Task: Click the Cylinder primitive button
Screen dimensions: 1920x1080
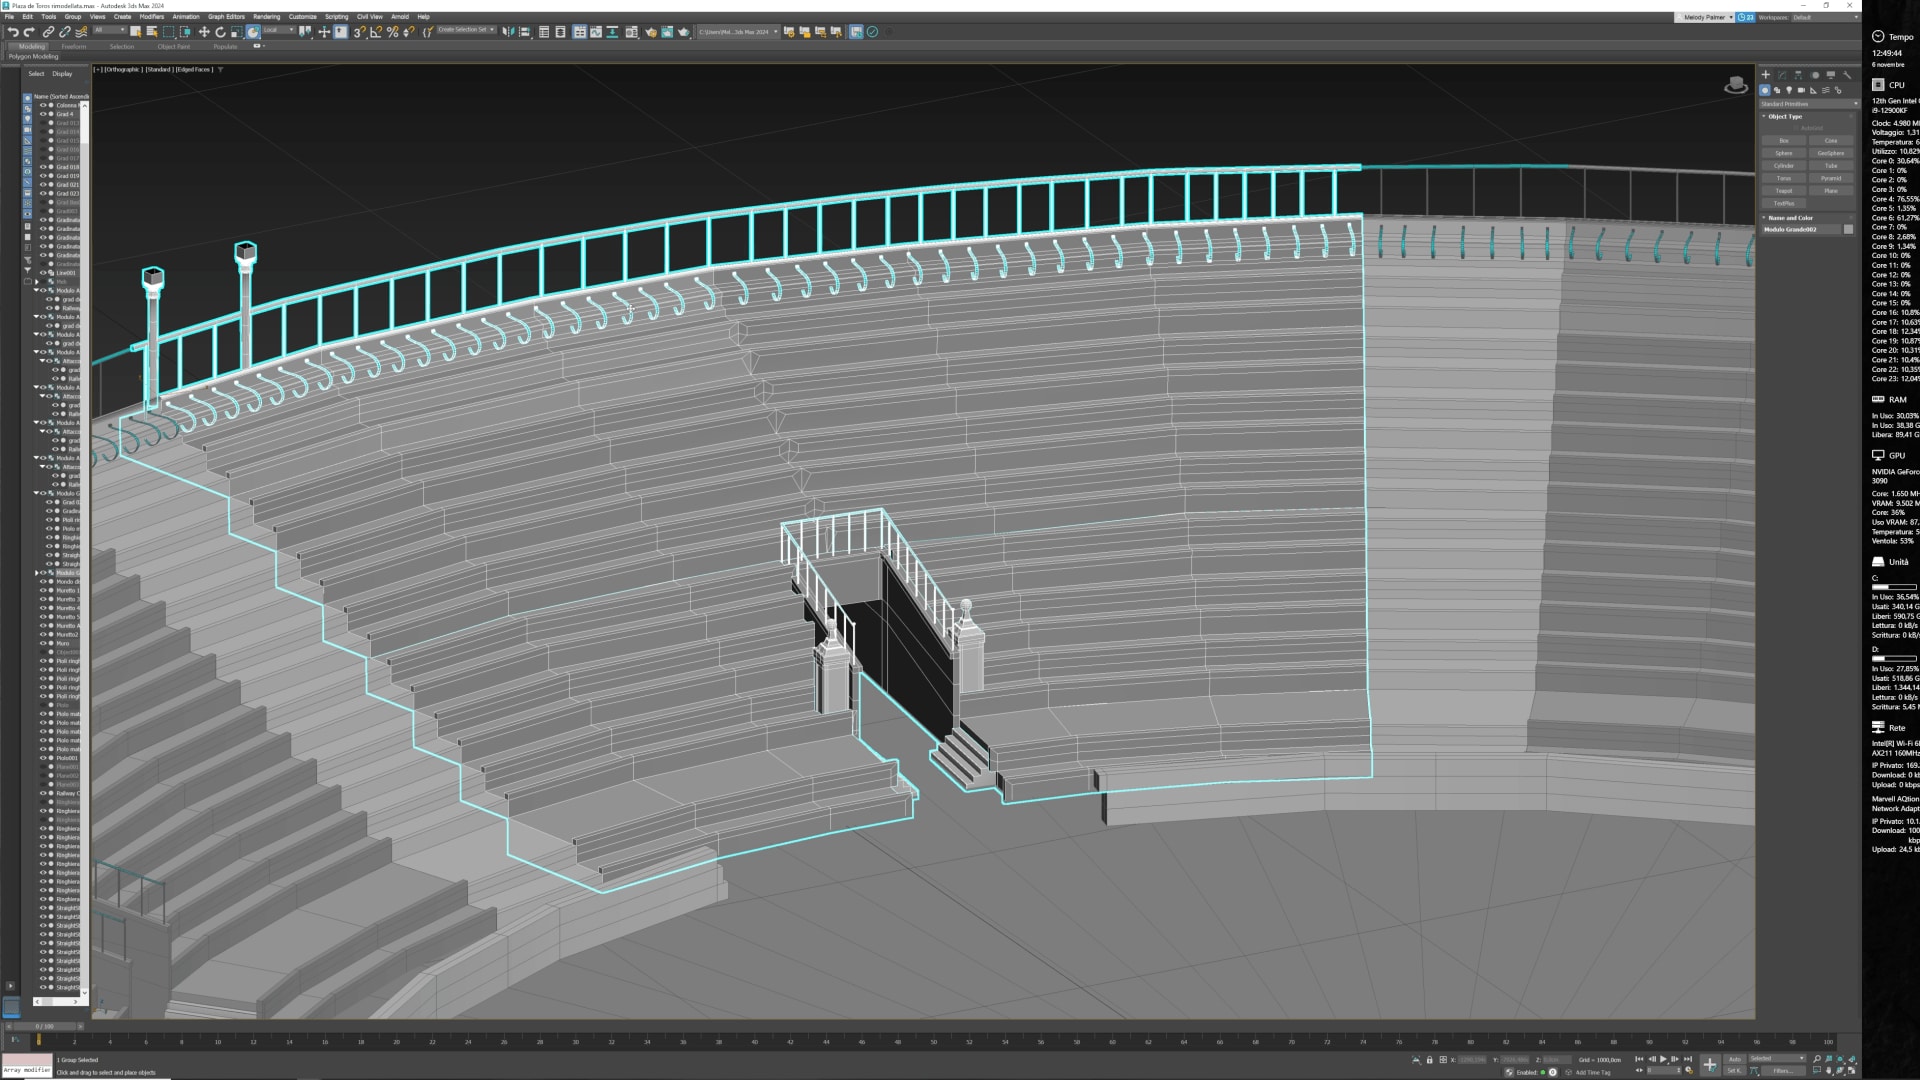Action: pos(1784,166)
